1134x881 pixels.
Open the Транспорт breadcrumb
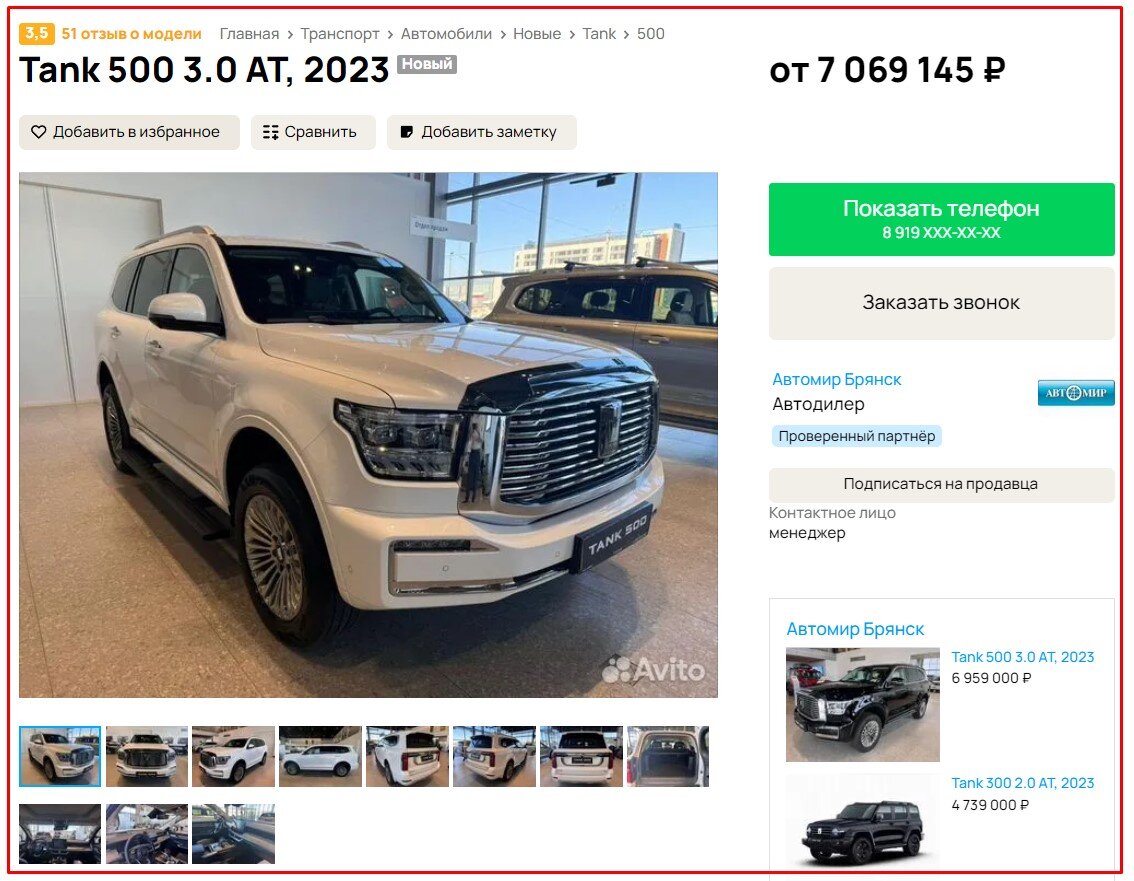pyautogui.click(x=340, y=34)
